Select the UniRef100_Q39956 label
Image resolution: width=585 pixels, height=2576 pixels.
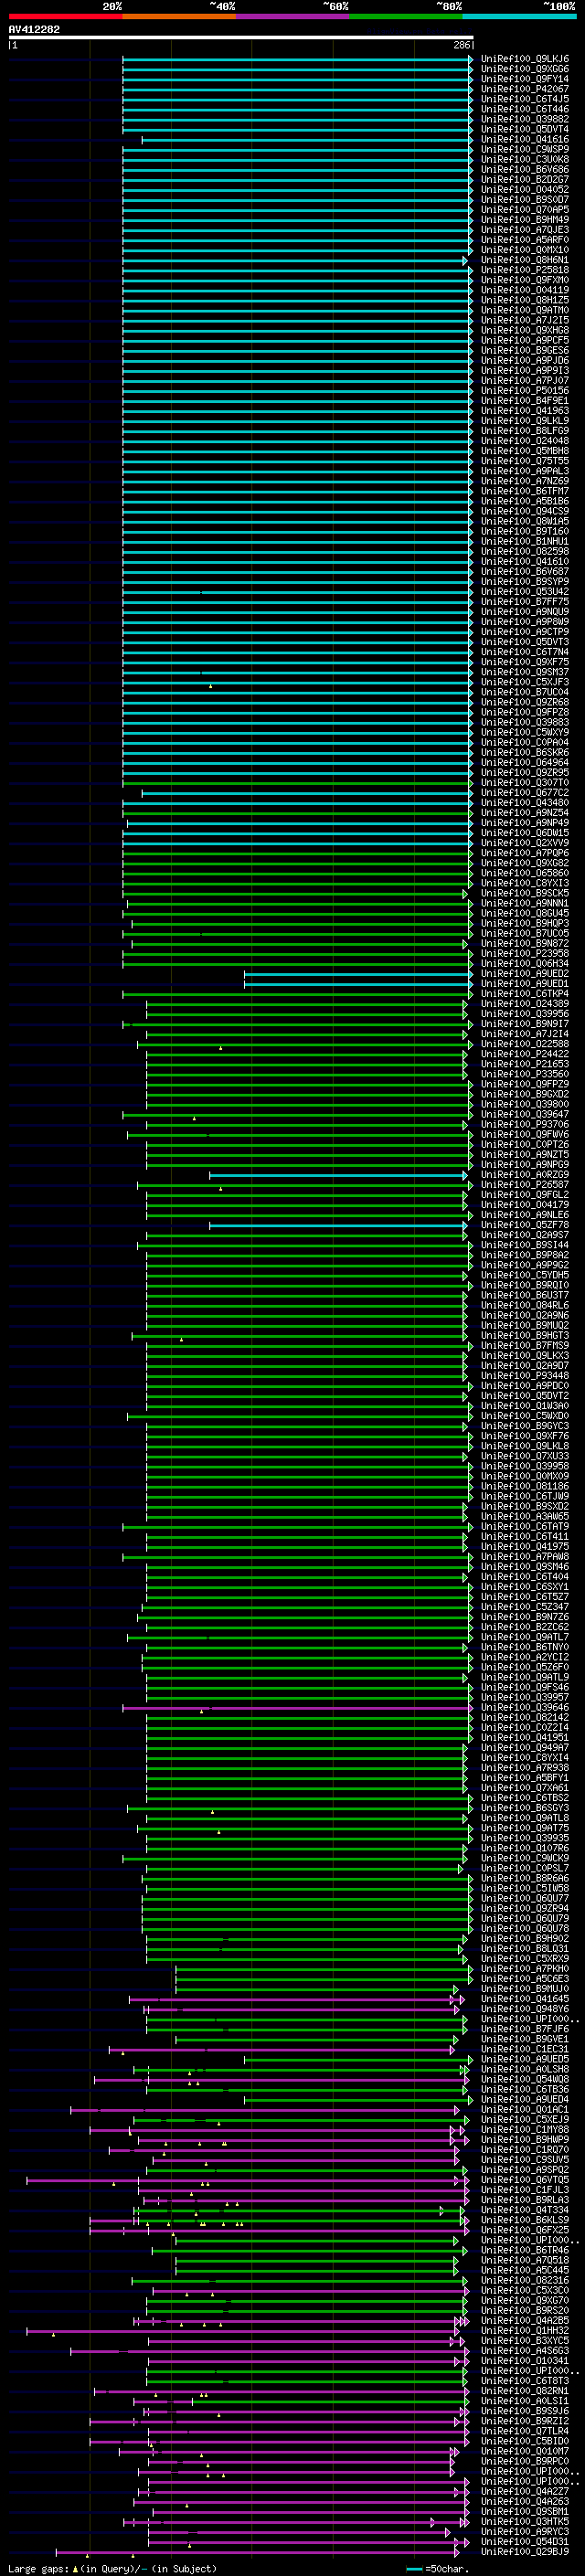pos(525,1013)
